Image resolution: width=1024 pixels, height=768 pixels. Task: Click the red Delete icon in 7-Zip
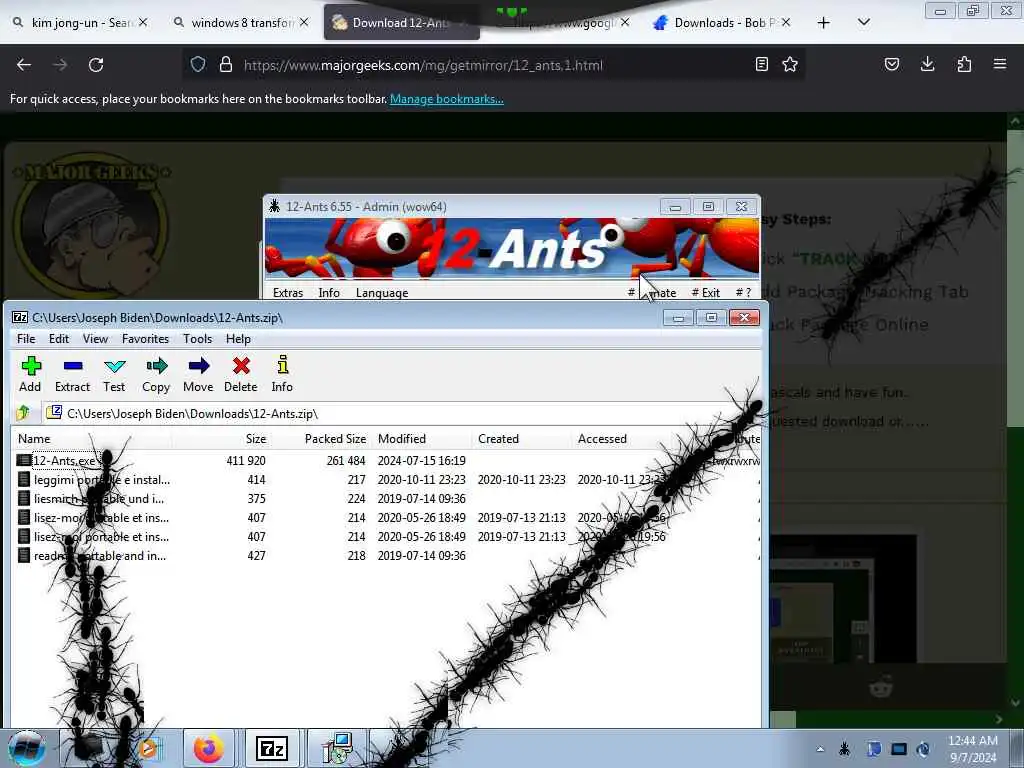241,374
